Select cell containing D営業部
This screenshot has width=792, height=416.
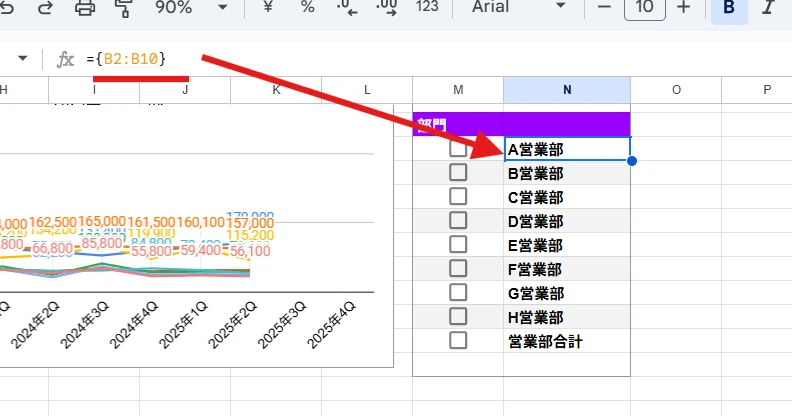567,221
